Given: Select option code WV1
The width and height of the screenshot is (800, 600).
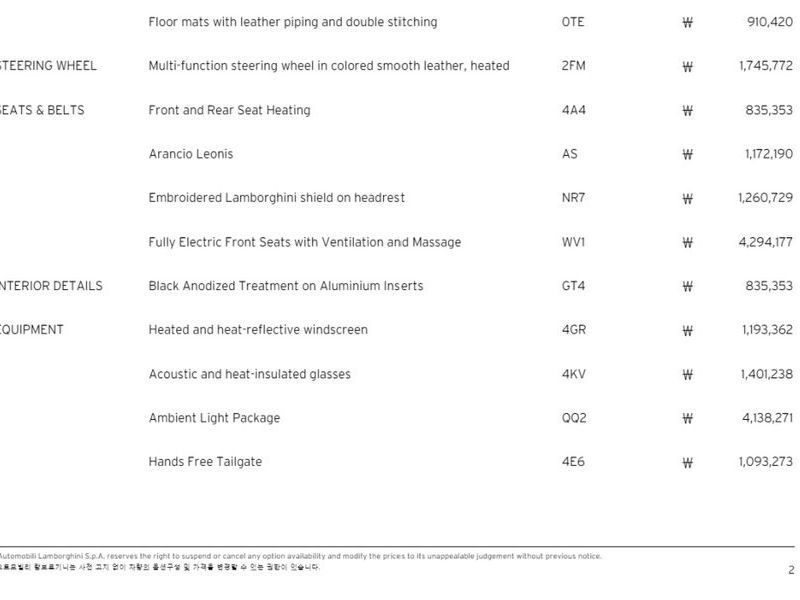Looking at the screenshot, I should (x=574, y=242).
